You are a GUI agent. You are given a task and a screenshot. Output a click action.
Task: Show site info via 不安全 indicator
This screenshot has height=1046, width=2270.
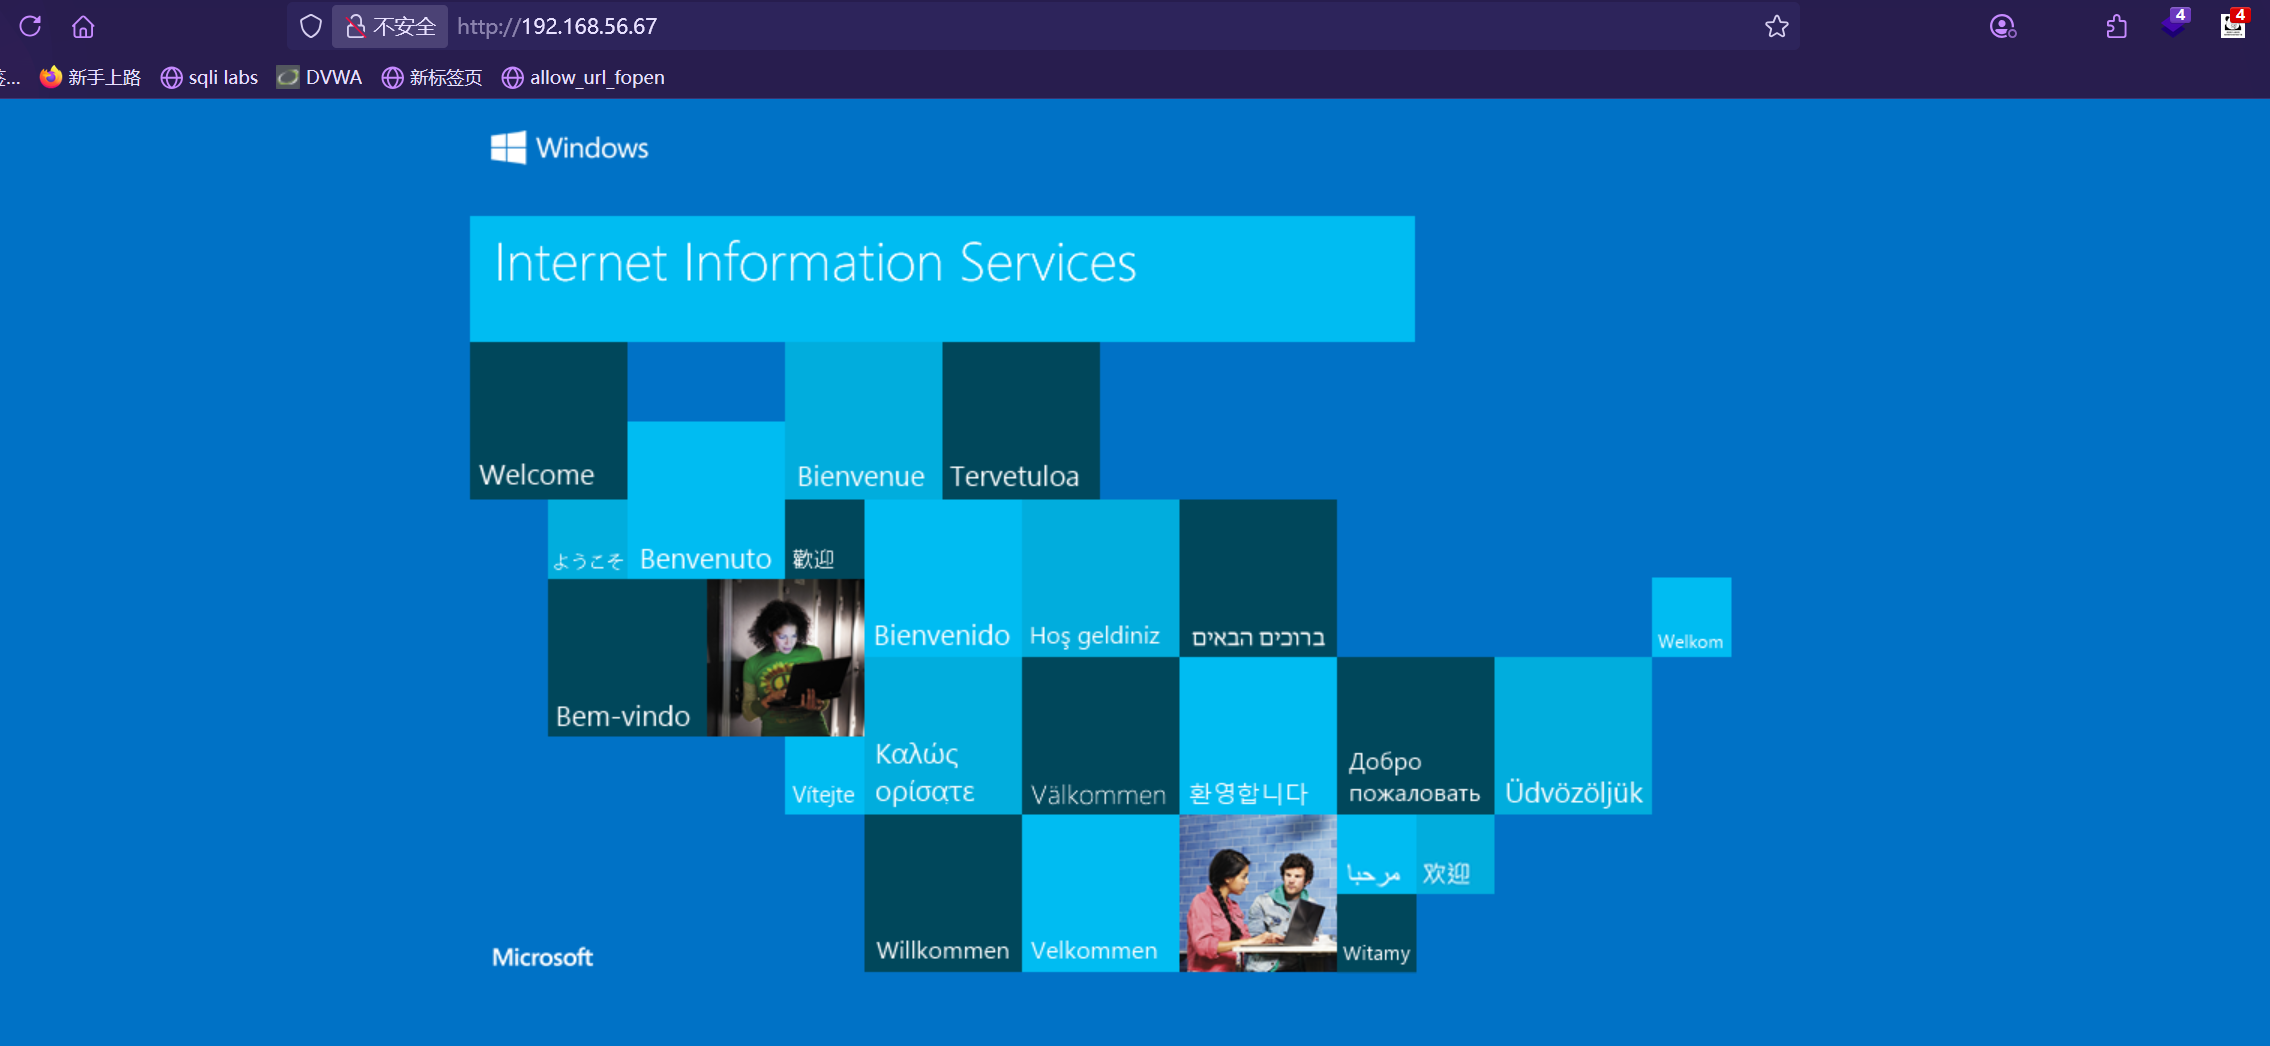391,26
